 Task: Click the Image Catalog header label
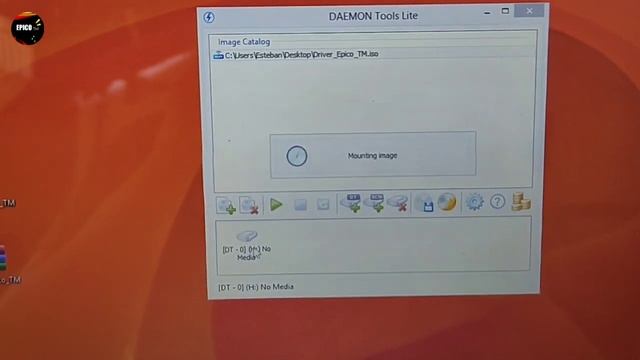tap(244, 42)
